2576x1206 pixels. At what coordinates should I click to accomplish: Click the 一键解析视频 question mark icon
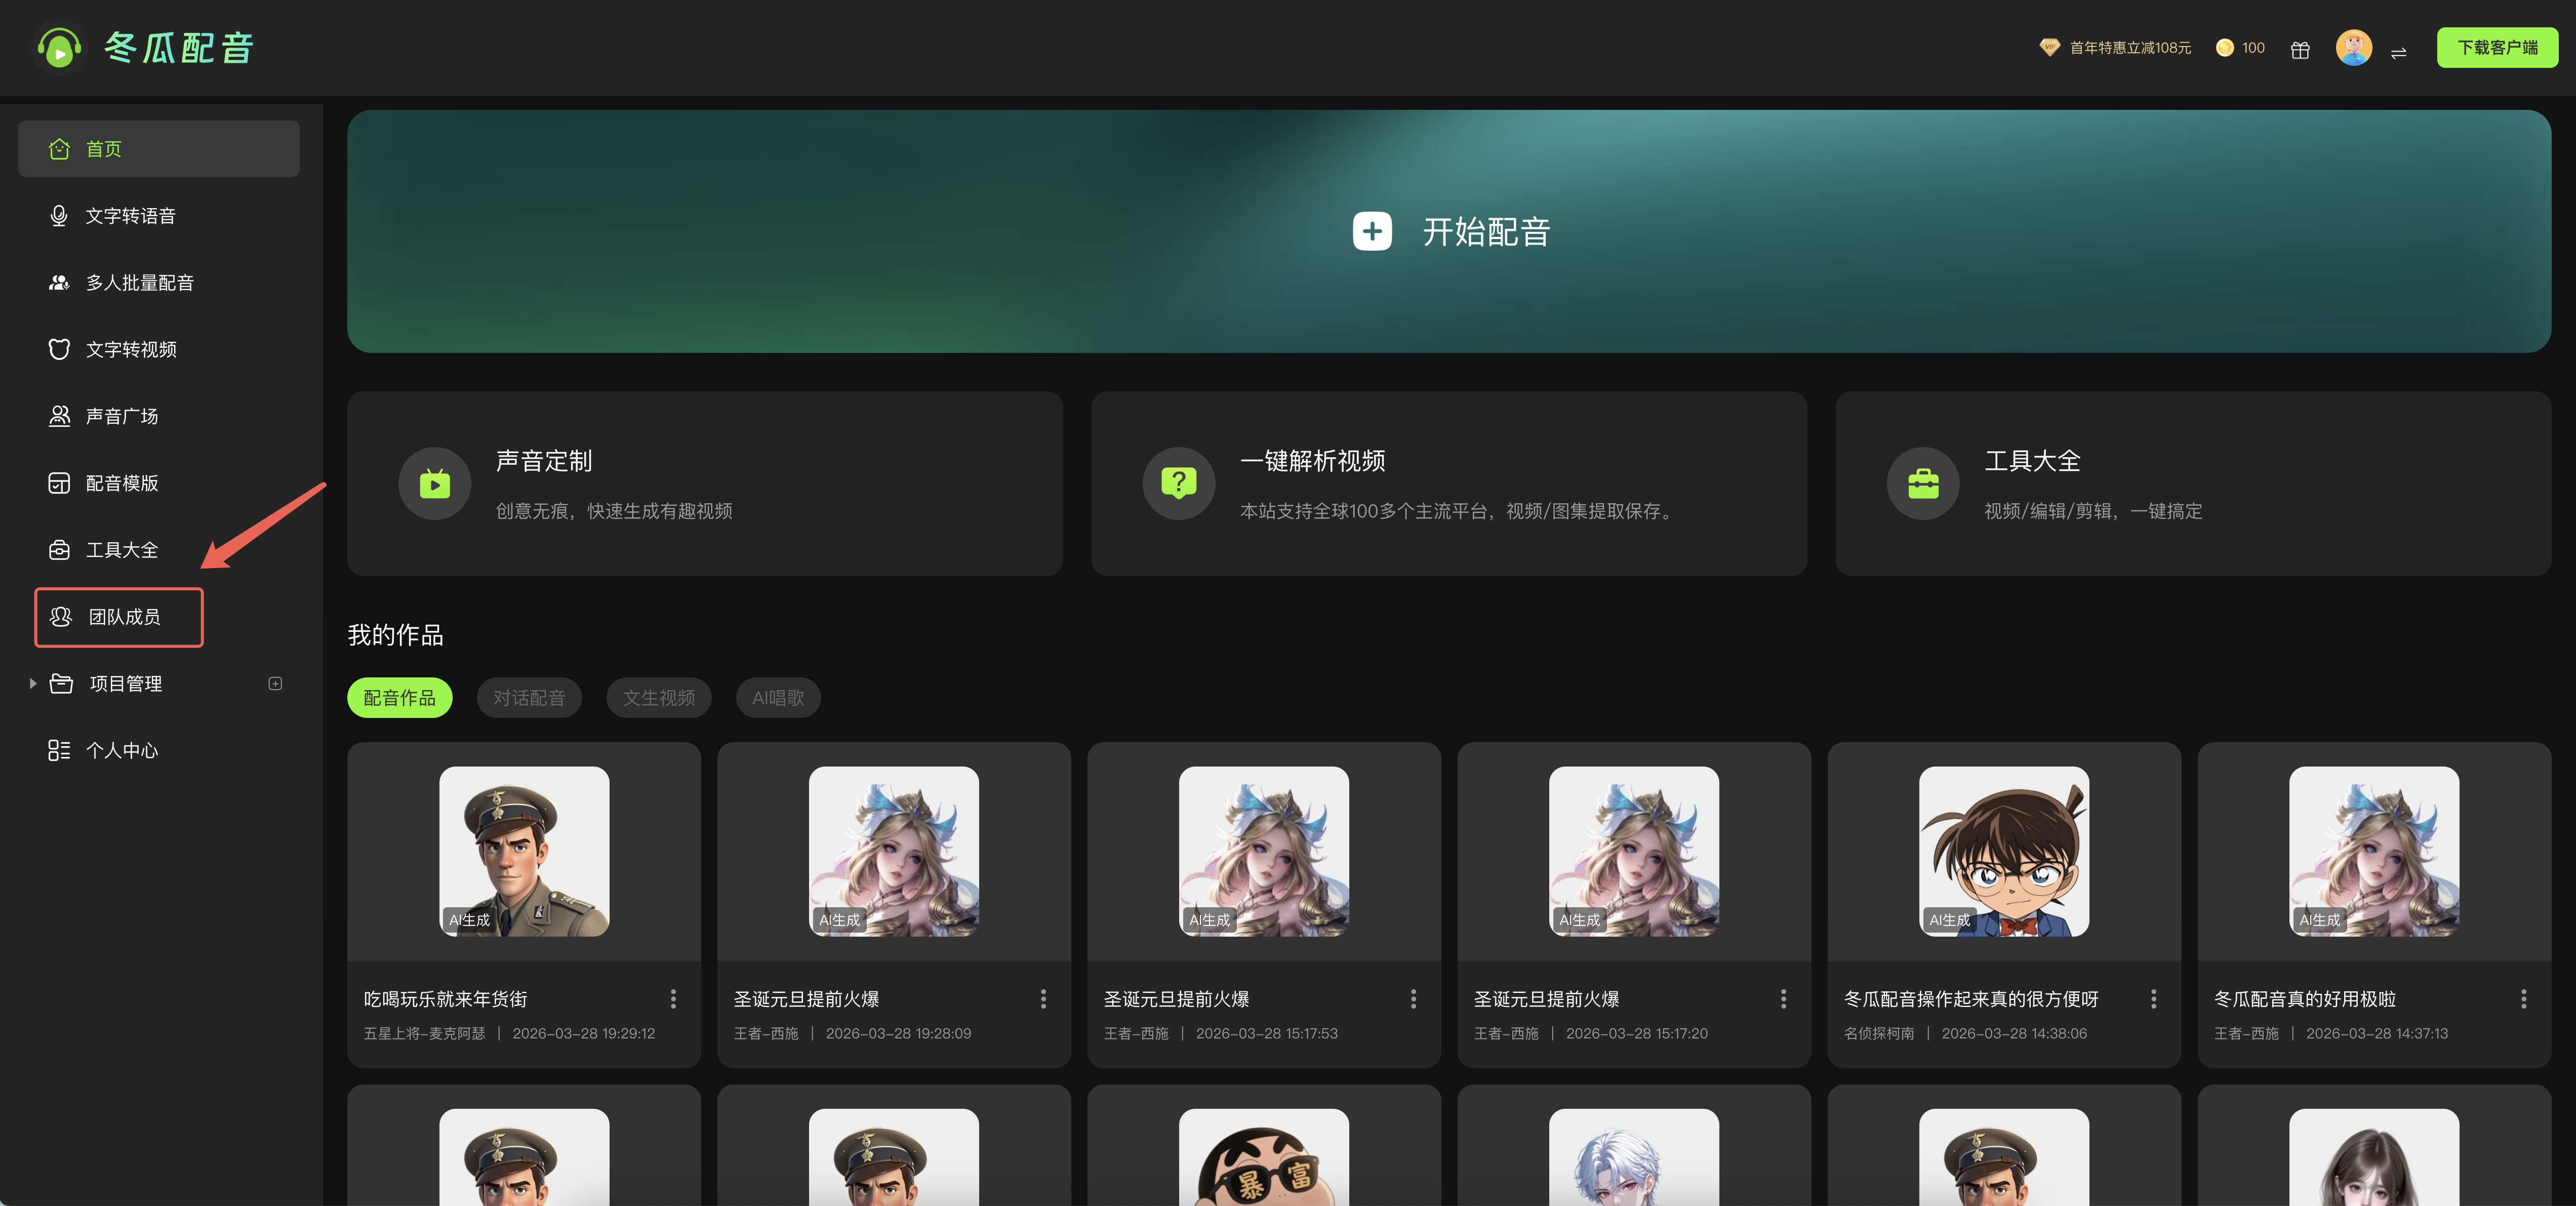coord(1178,484)
